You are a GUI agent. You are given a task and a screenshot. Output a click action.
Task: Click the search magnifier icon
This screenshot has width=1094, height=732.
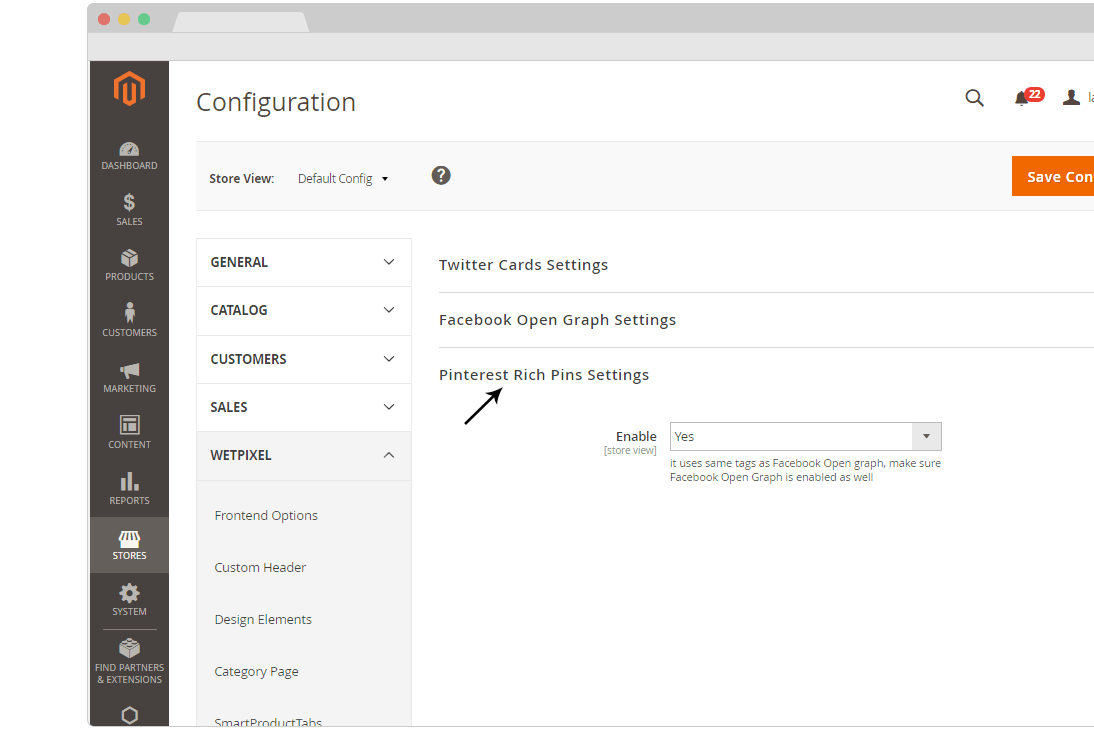[975, 98]
